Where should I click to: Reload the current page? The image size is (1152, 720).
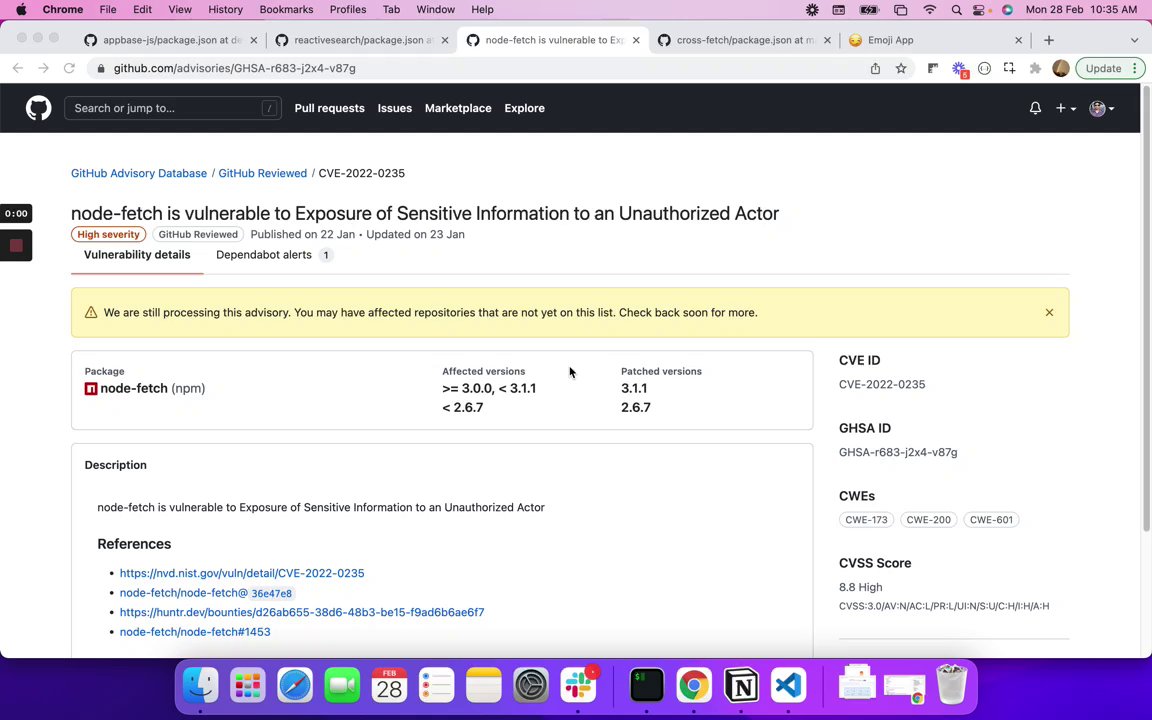click(x=69, y=68)
